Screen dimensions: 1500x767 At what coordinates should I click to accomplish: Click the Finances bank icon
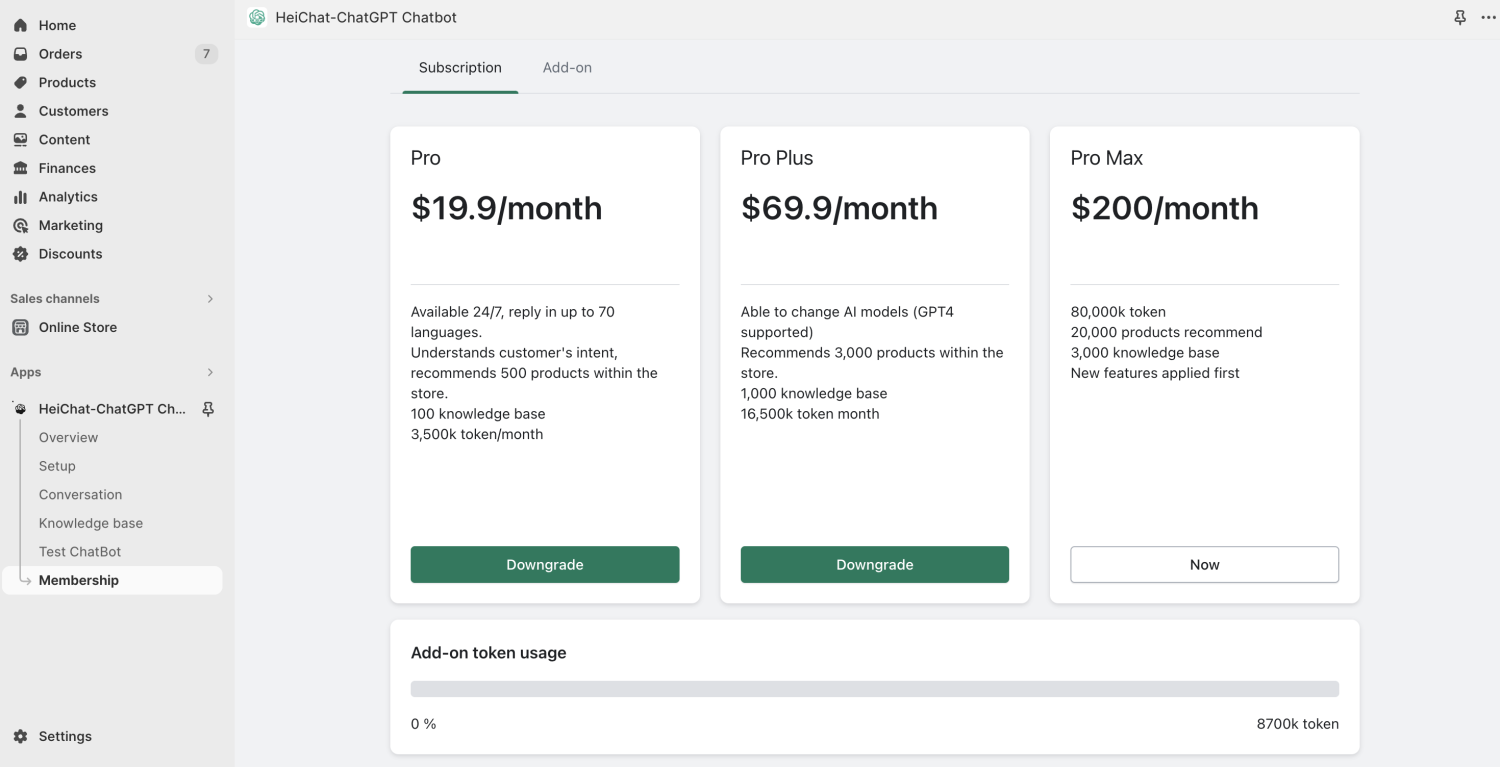tap(20, 168)
